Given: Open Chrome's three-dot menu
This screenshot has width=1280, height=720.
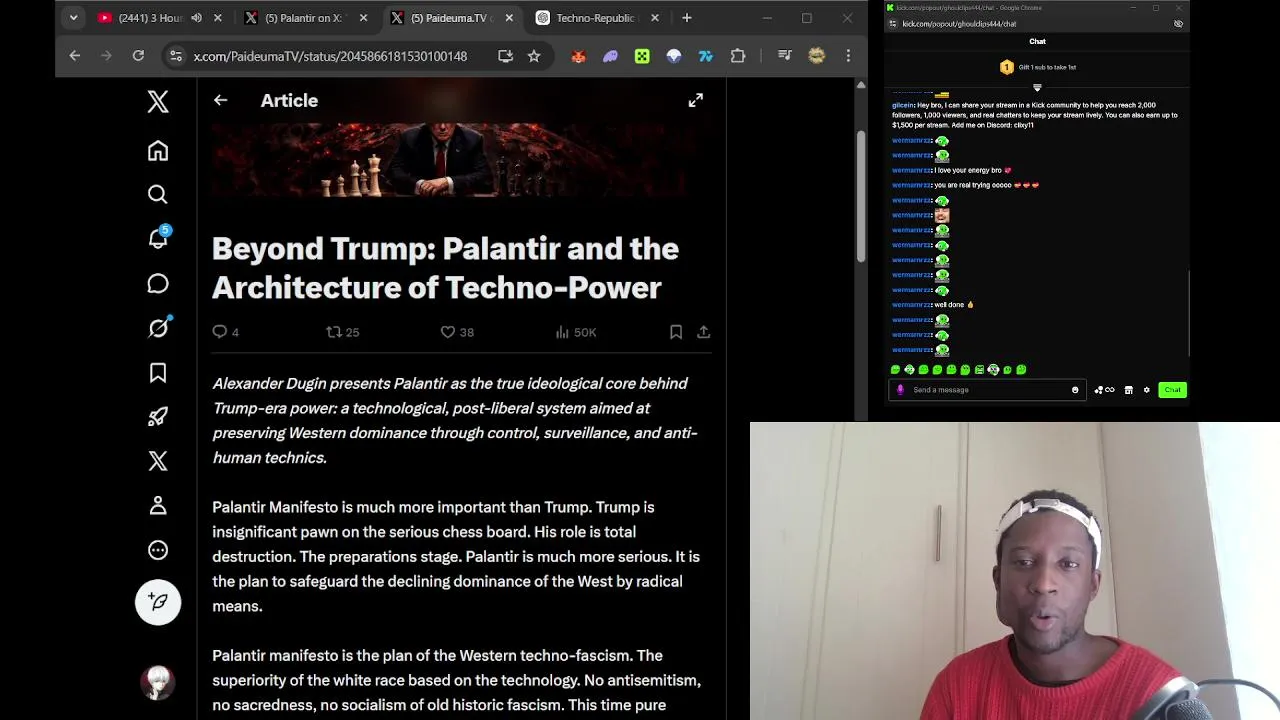Looking at the screenshot, I should coord(848,56).
